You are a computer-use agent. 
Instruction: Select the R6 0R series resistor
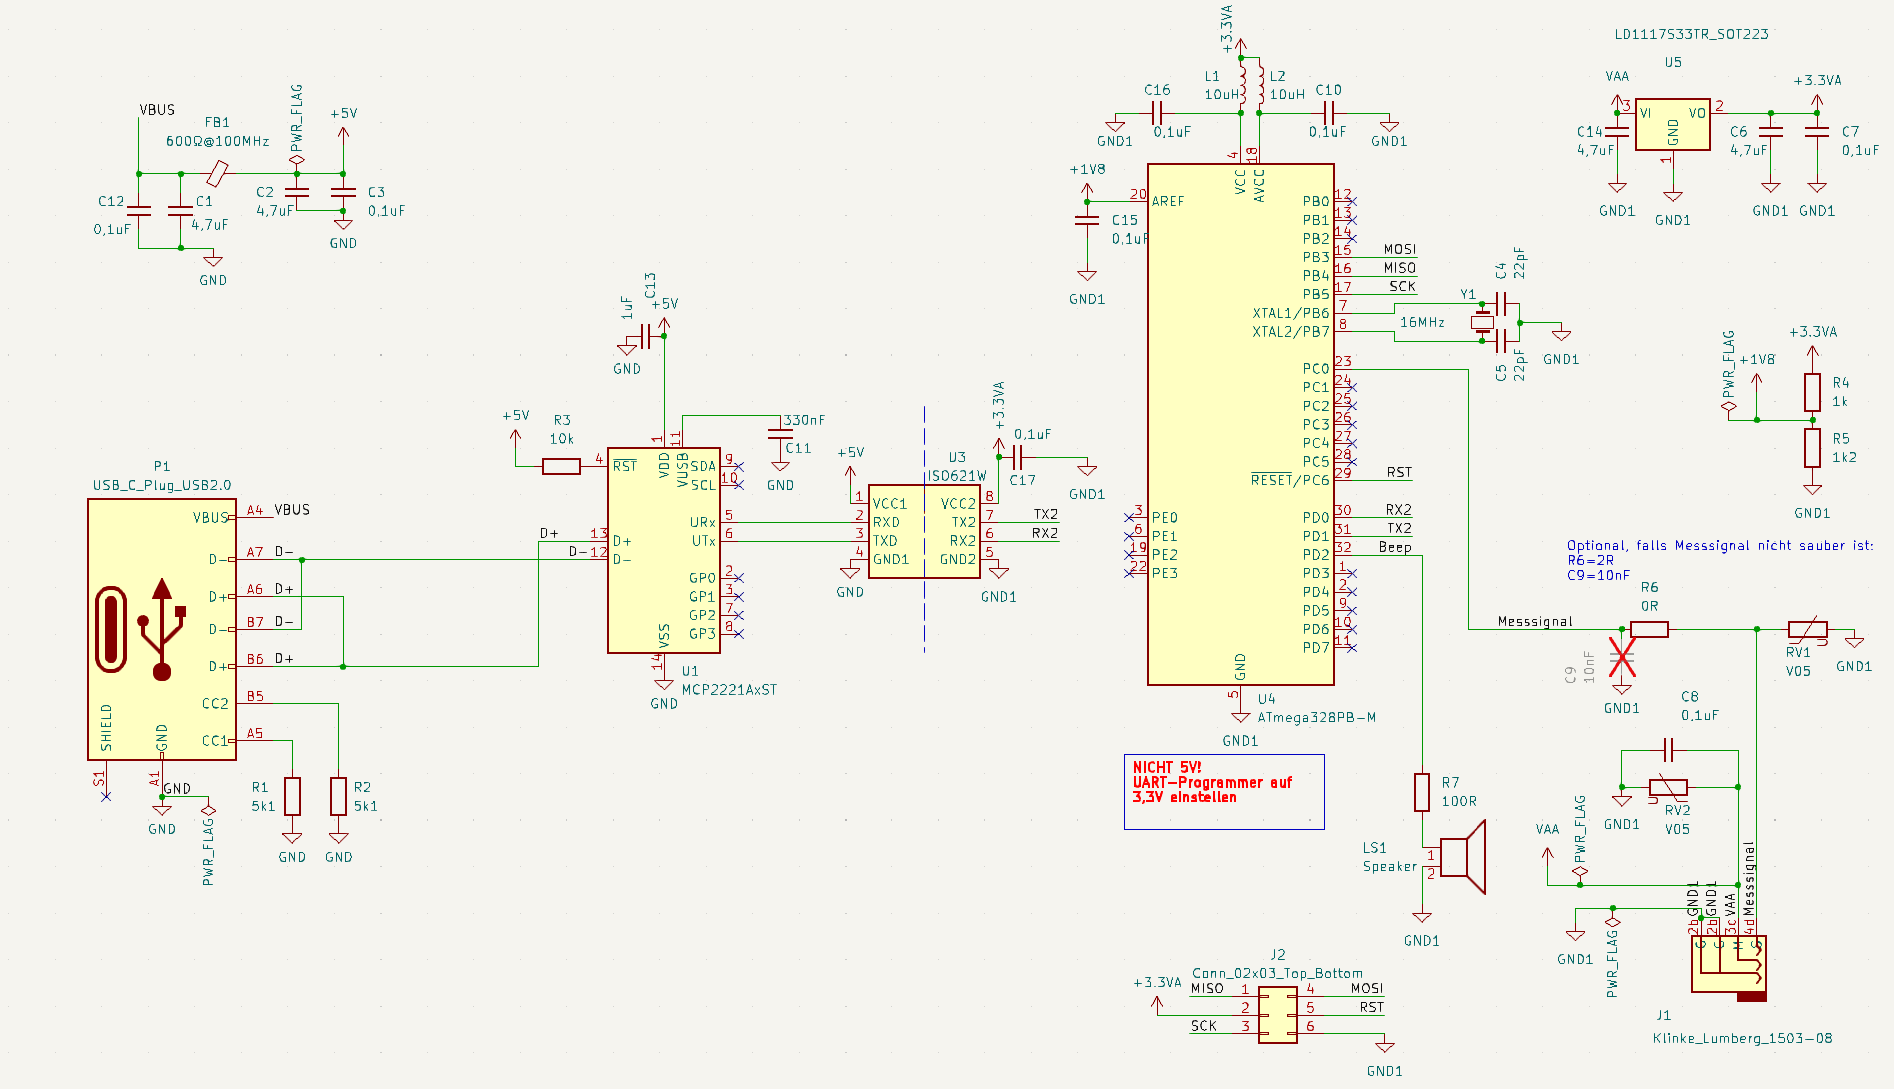[1649, 629]
